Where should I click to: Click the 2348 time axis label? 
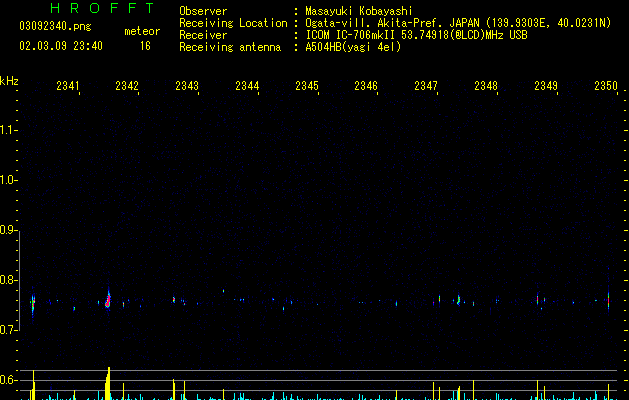pos(486,86)
